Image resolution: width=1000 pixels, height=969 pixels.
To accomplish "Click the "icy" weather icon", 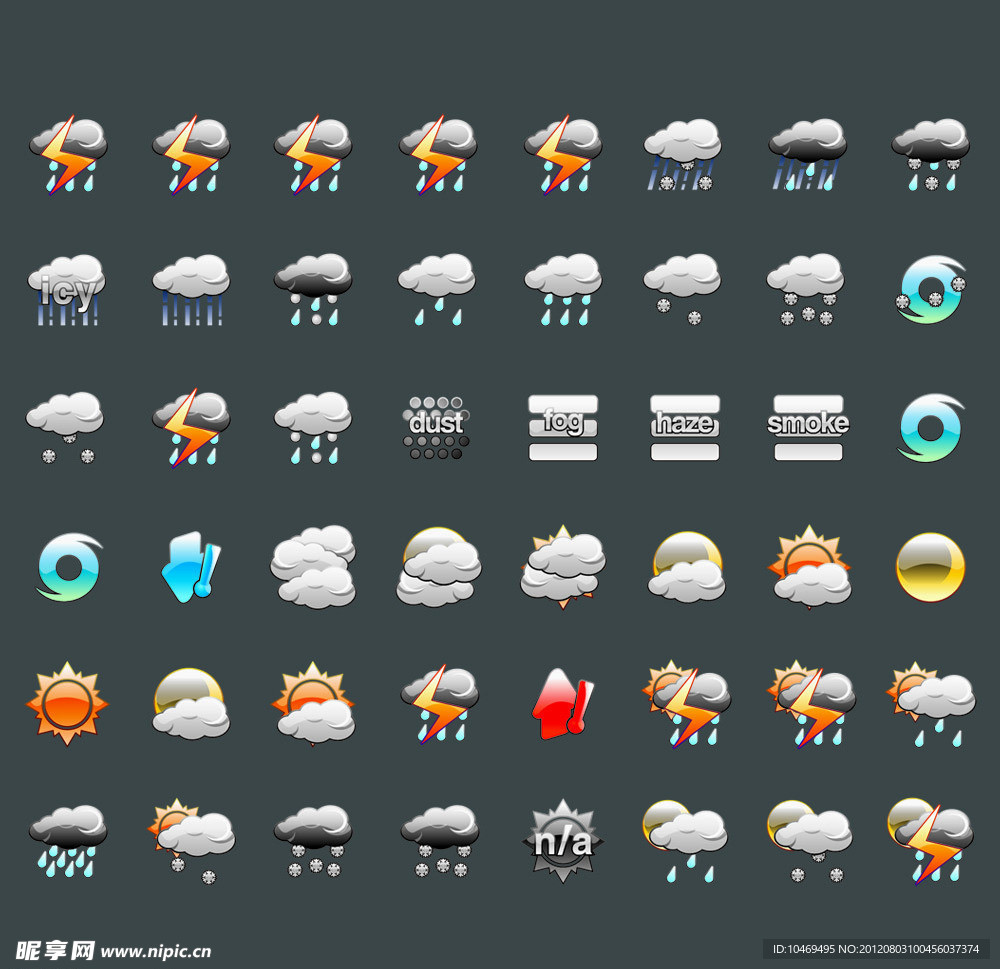I will pos(67,290).
